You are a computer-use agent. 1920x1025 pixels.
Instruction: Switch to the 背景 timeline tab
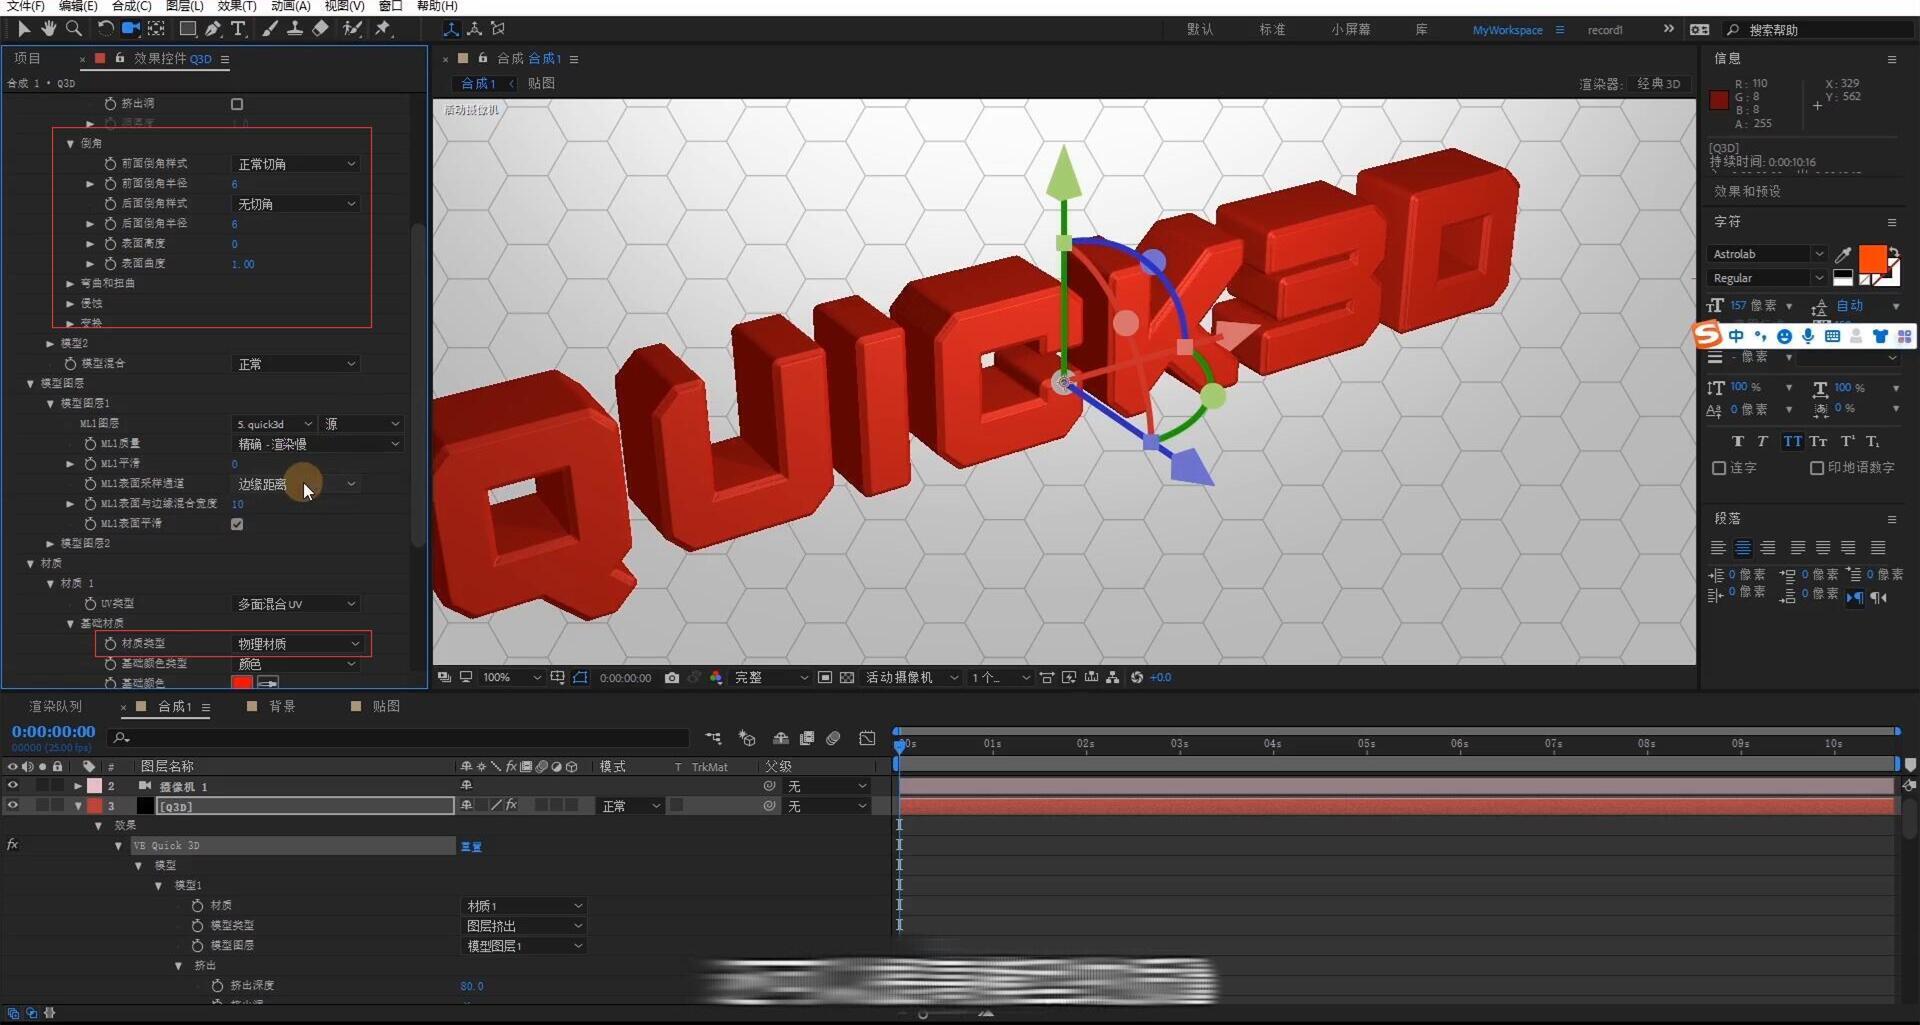pos(282,706)
